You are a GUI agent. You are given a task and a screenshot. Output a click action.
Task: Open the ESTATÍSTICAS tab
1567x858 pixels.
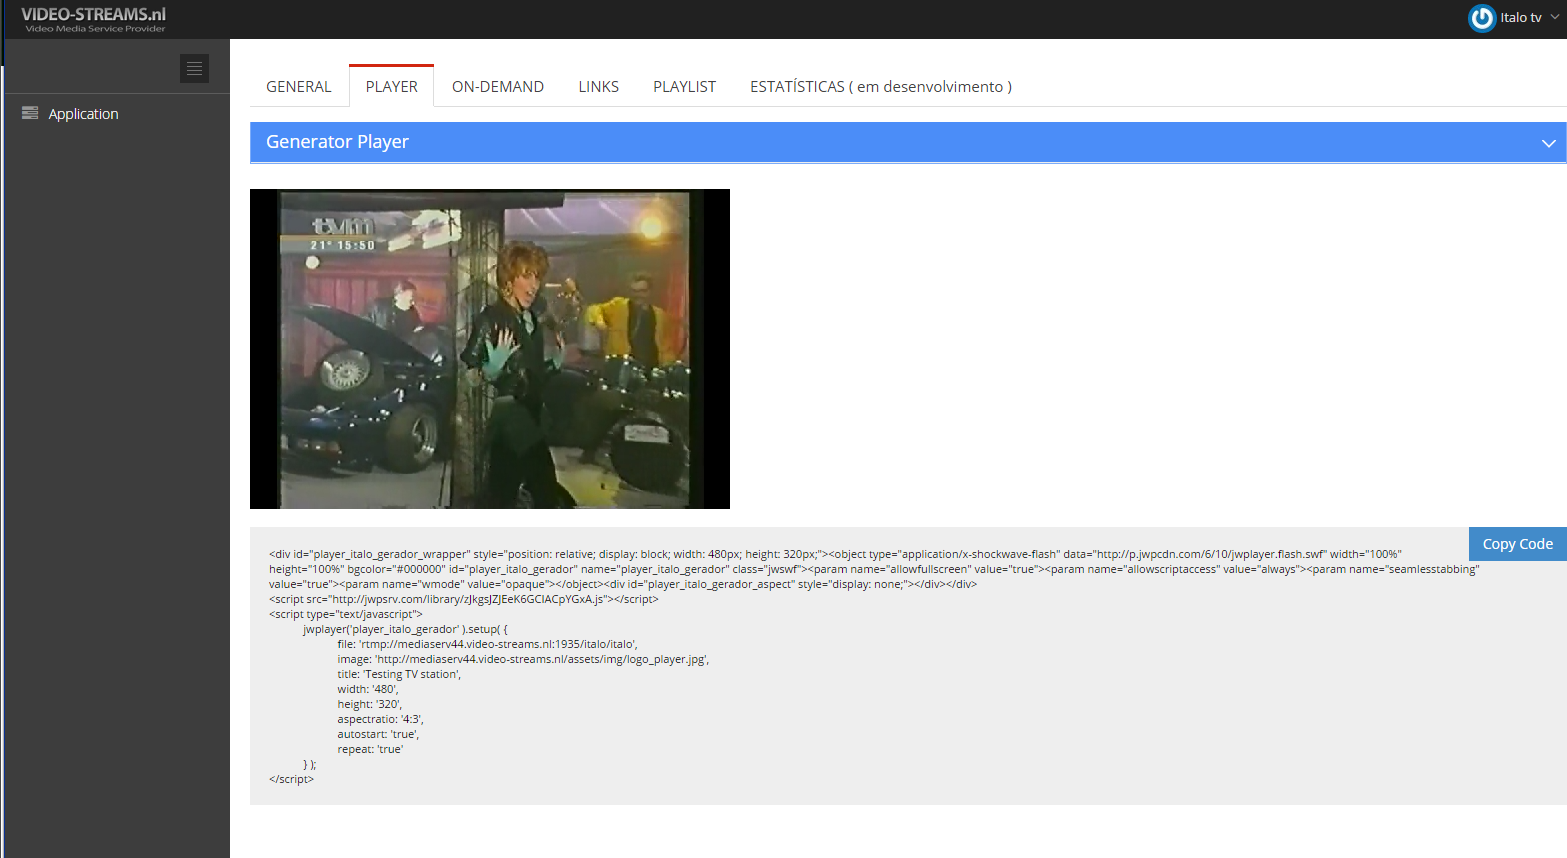point(881,87)
